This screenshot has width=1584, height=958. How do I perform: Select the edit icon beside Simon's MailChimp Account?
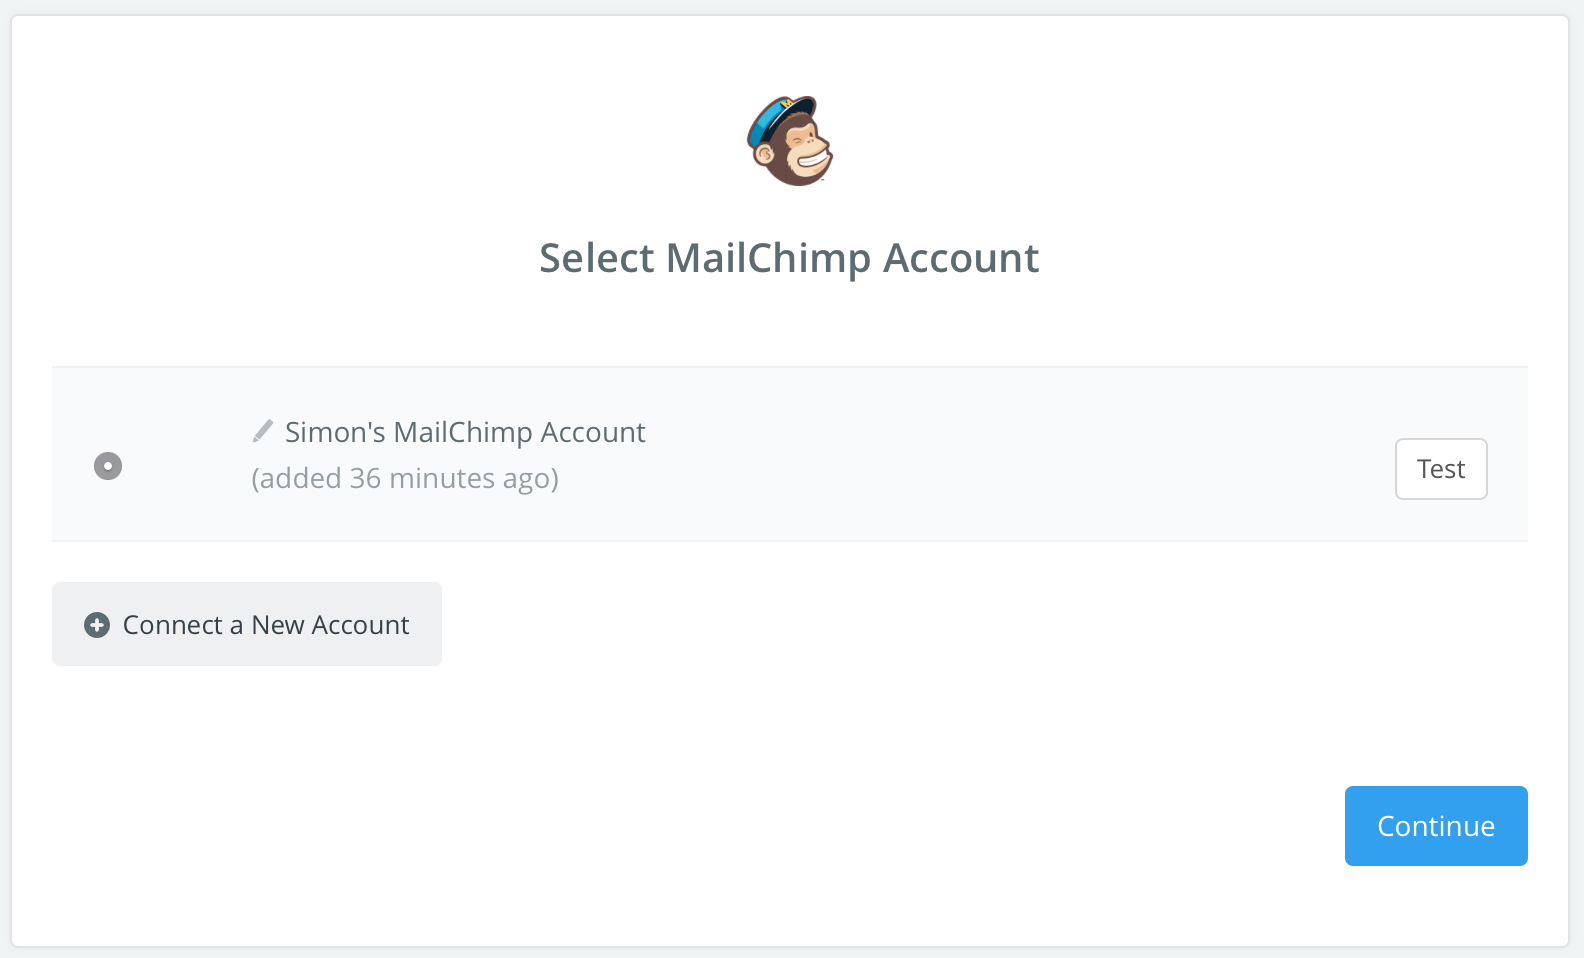pyautogui.click(x=261, y=430)
